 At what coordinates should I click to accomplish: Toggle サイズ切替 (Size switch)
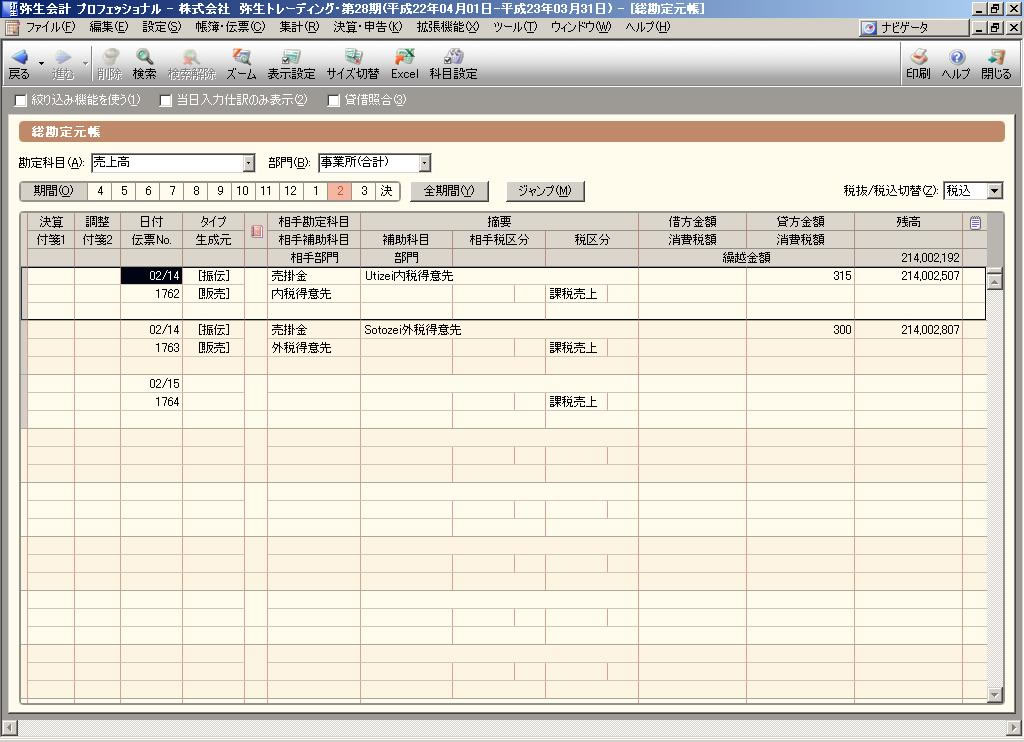(353, 64)
